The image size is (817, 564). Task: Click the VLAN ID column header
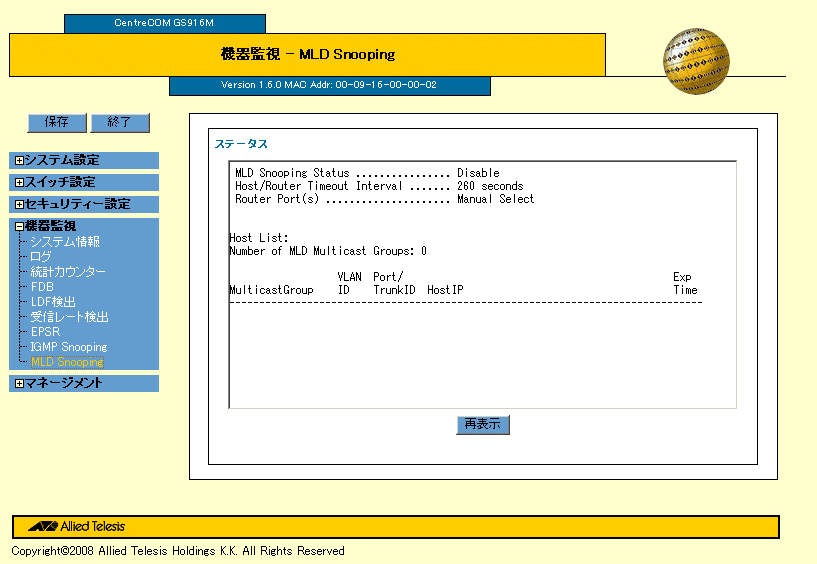coord(349,283)
